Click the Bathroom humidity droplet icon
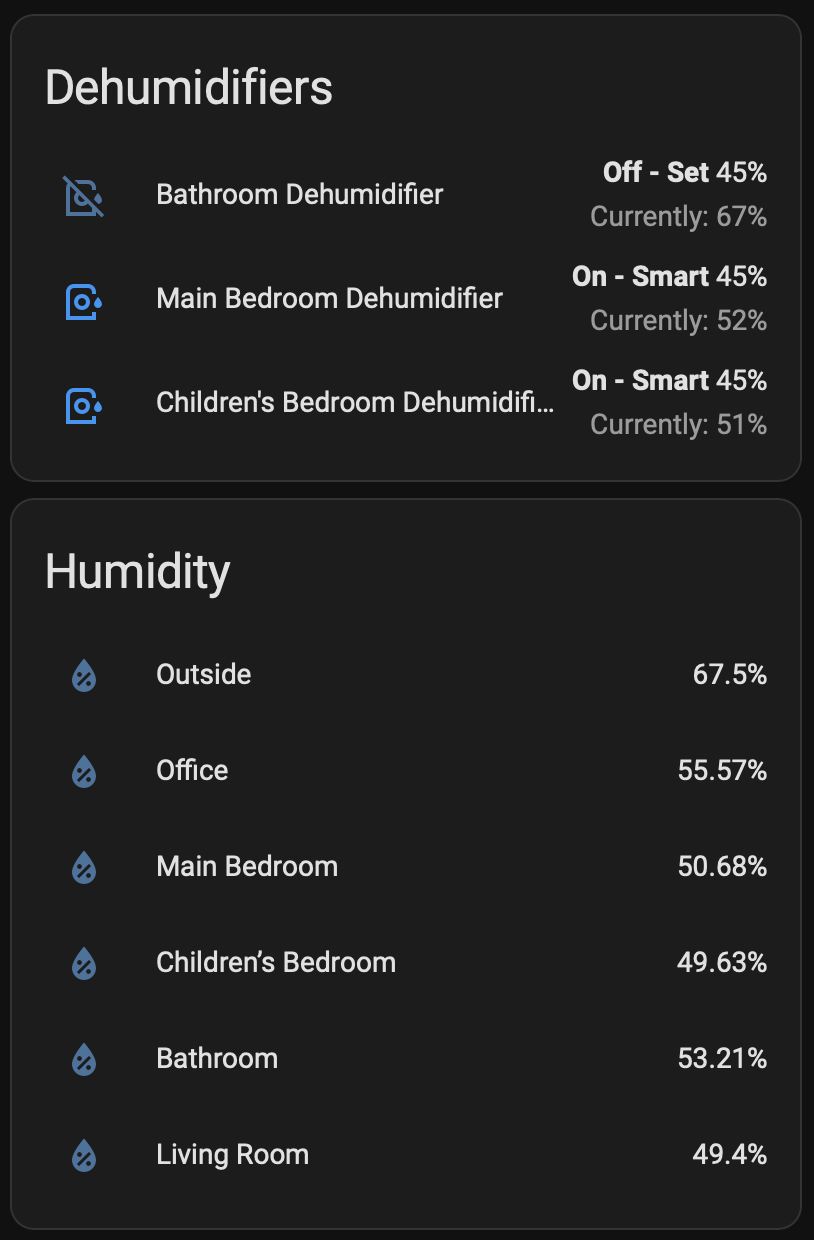Image resolution: width=814 pixels, height=1240 pixels. [x=84, y=1058]
